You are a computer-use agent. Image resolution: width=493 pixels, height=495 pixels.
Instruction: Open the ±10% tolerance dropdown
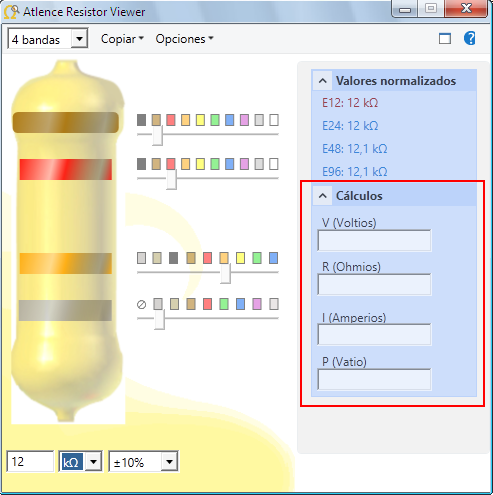pos(144,462)
